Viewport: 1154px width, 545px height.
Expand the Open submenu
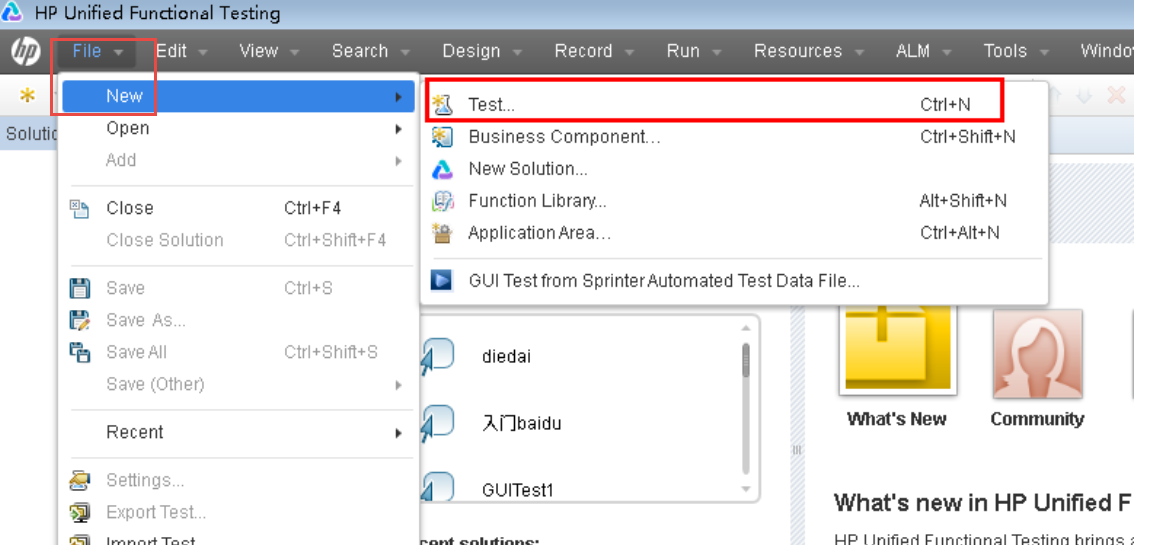(238, 129)
